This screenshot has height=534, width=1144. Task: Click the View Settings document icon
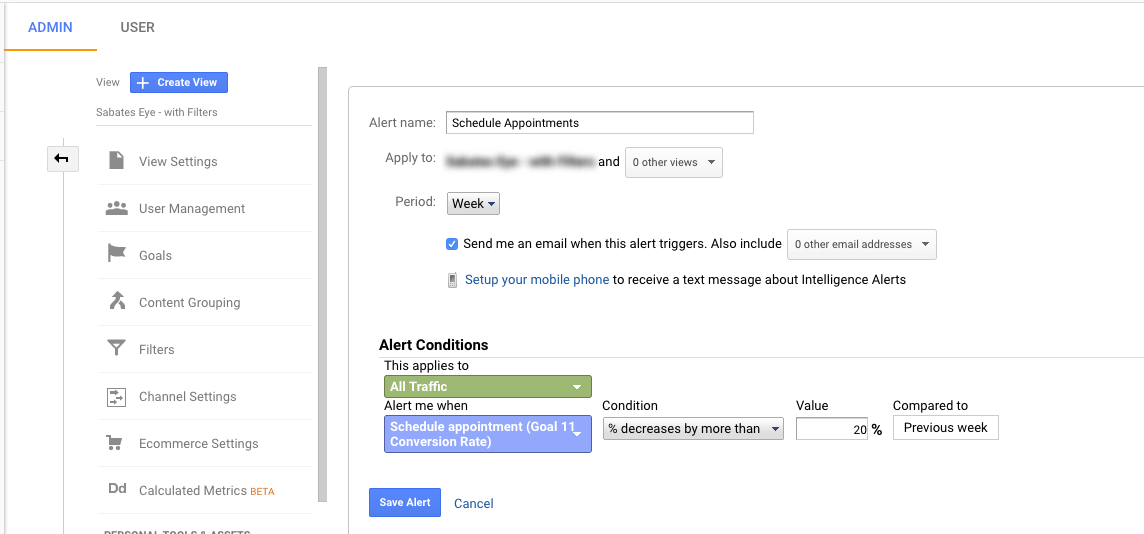click(x=117, y=161)
